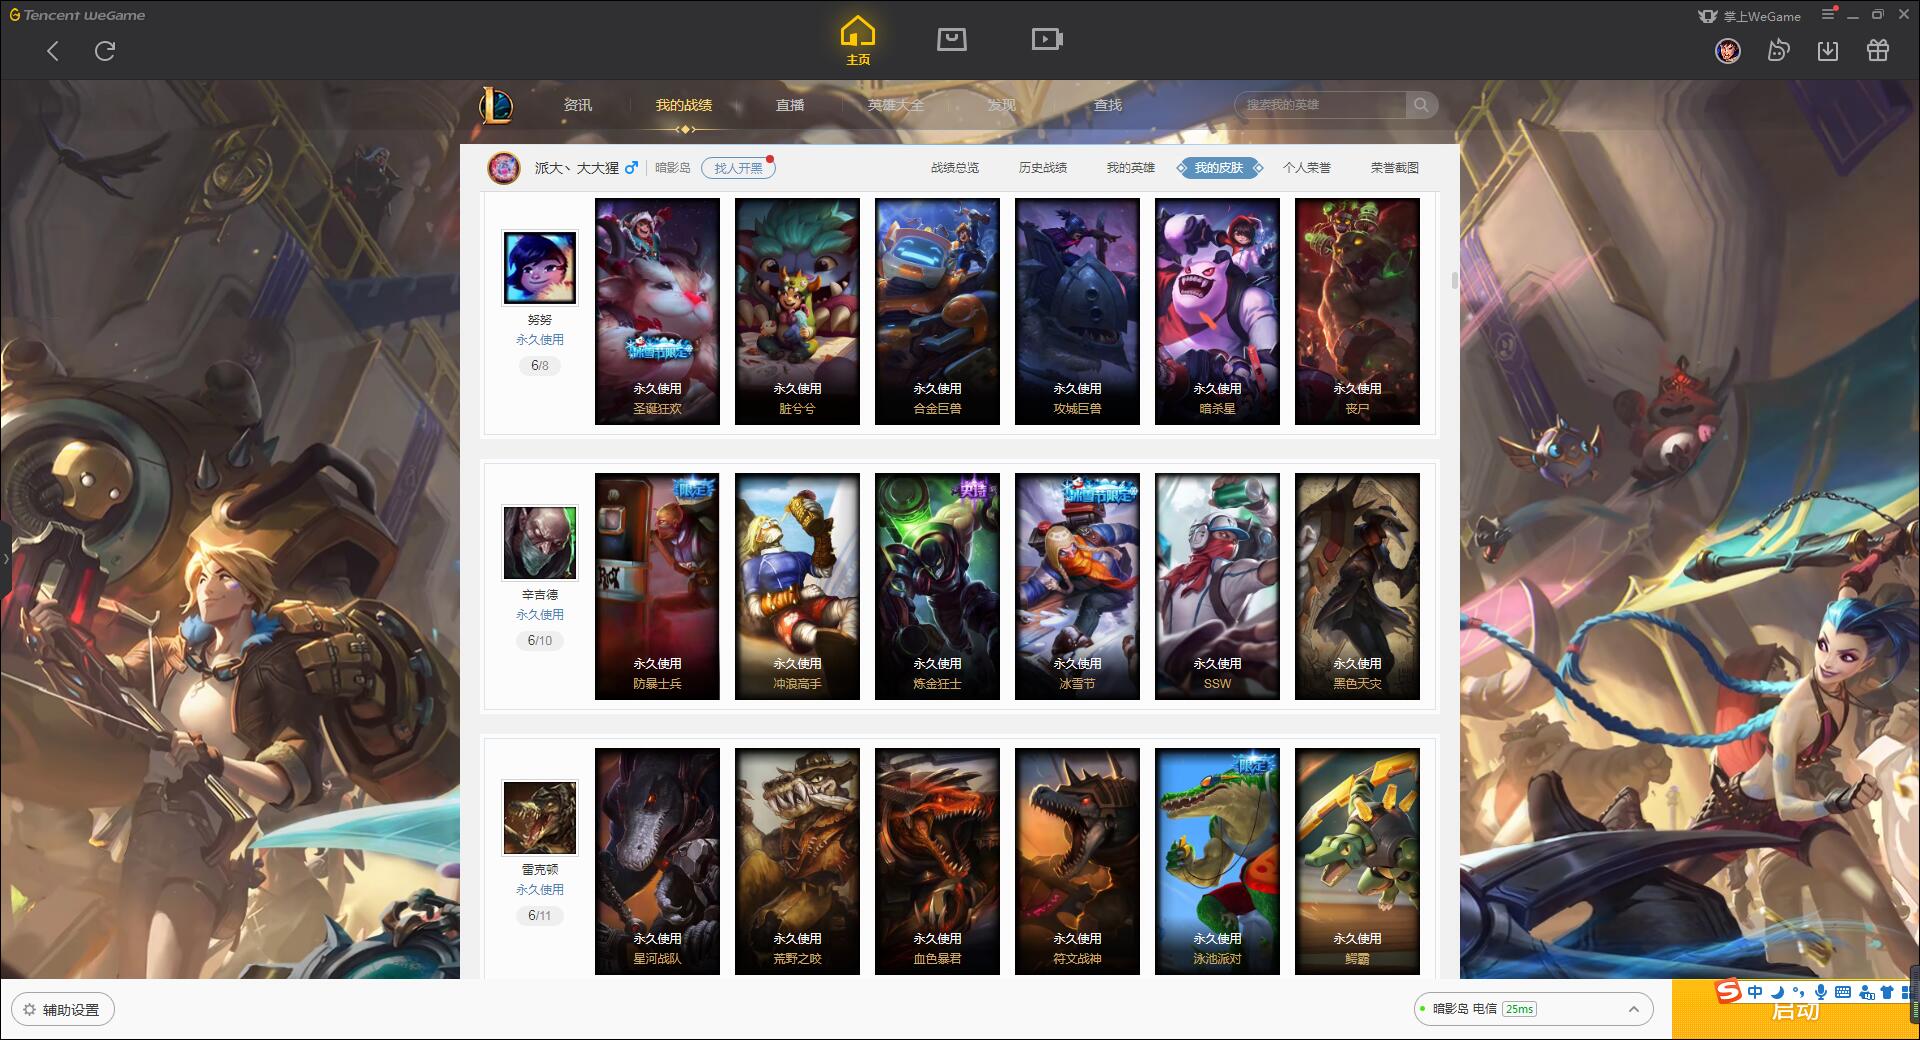
Task: Click into the hero search field
Action: [1322, 105]
